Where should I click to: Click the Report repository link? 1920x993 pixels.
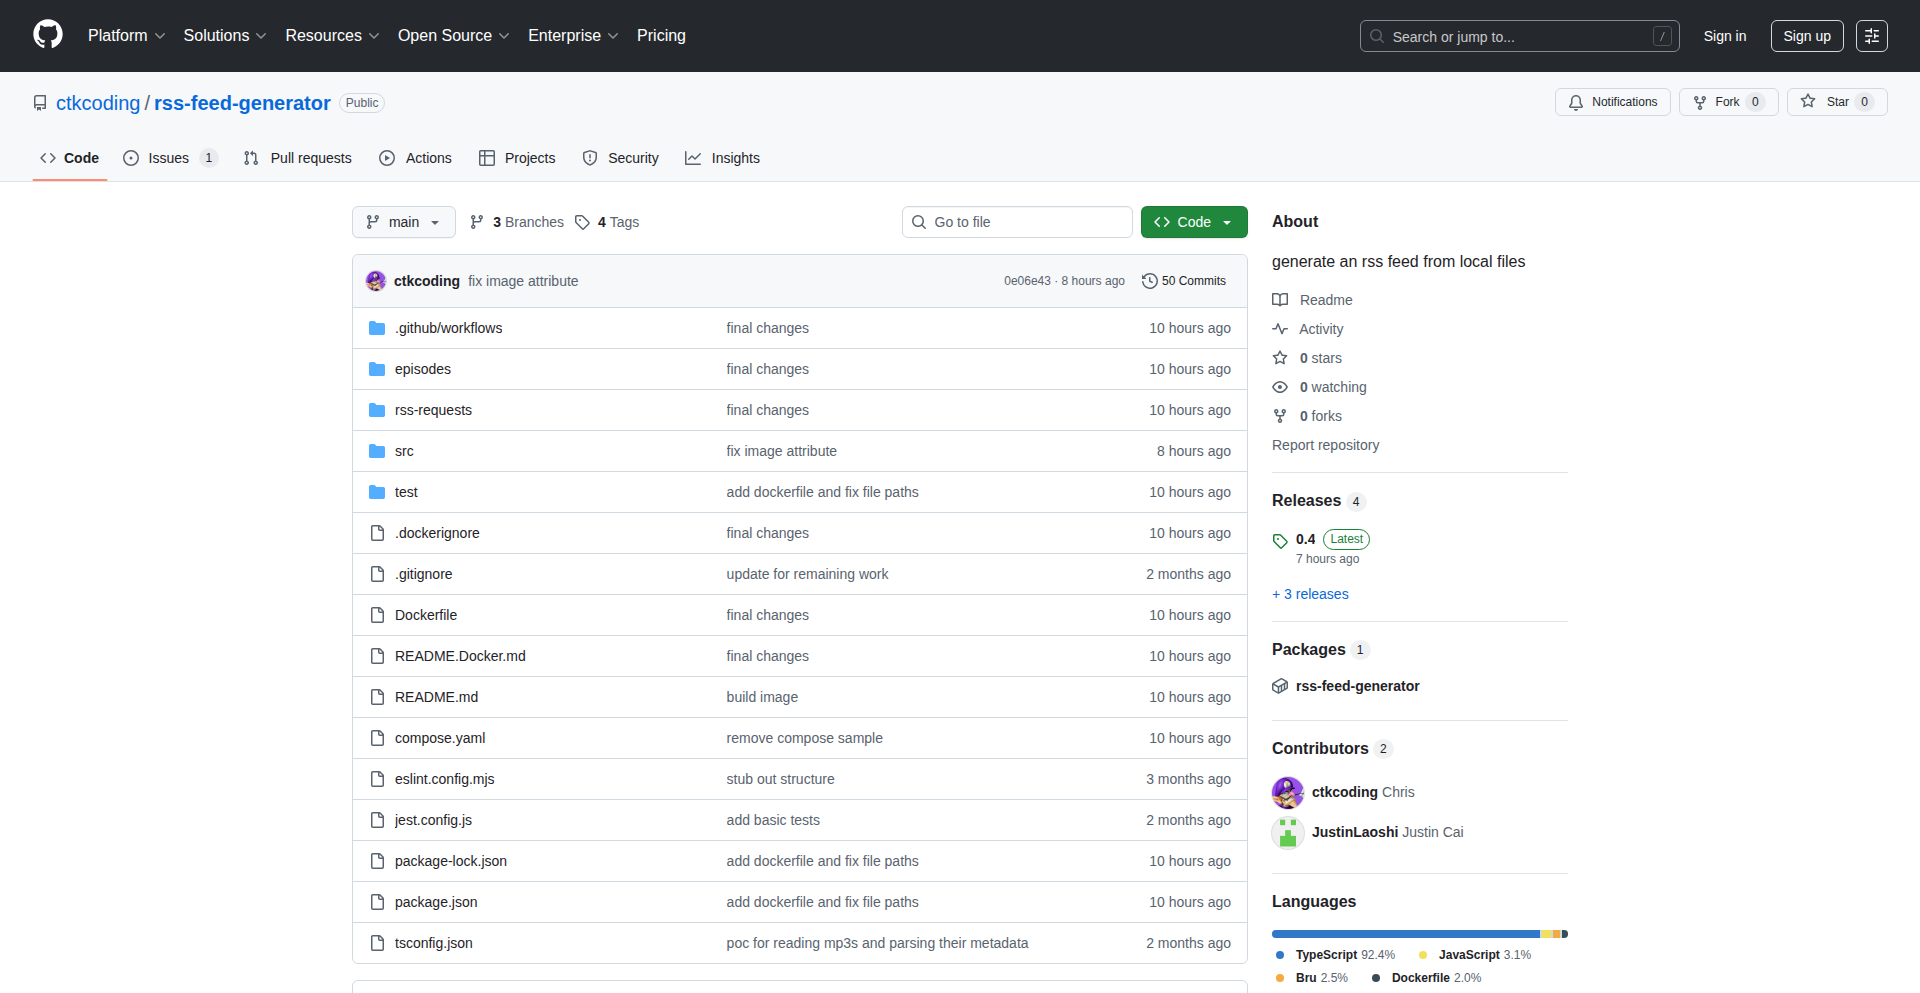pyautogui.click(x=1325, y=445)
